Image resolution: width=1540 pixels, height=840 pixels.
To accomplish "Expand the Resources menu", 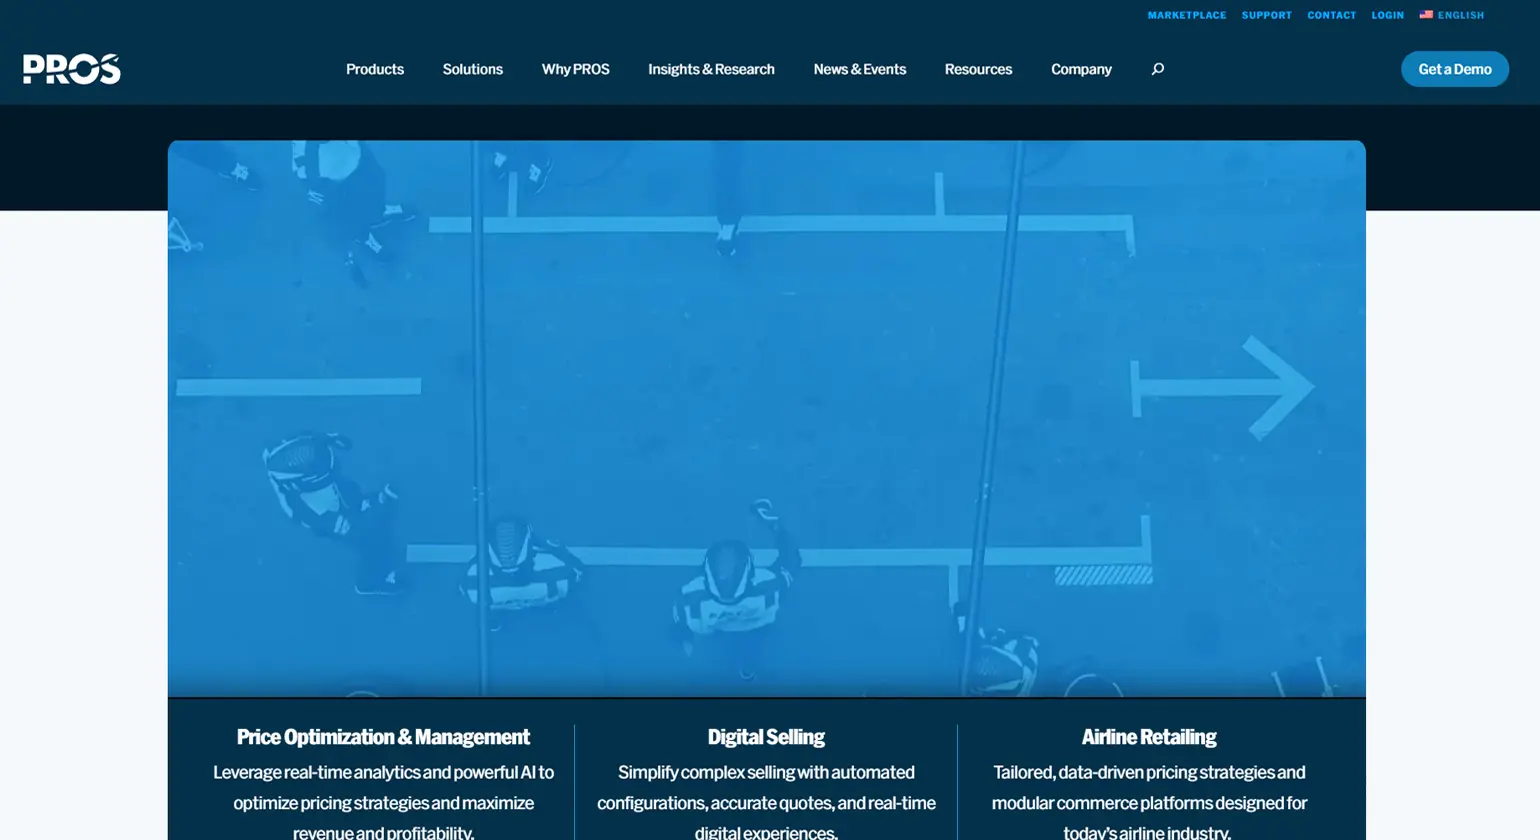I will pos(978,69).
